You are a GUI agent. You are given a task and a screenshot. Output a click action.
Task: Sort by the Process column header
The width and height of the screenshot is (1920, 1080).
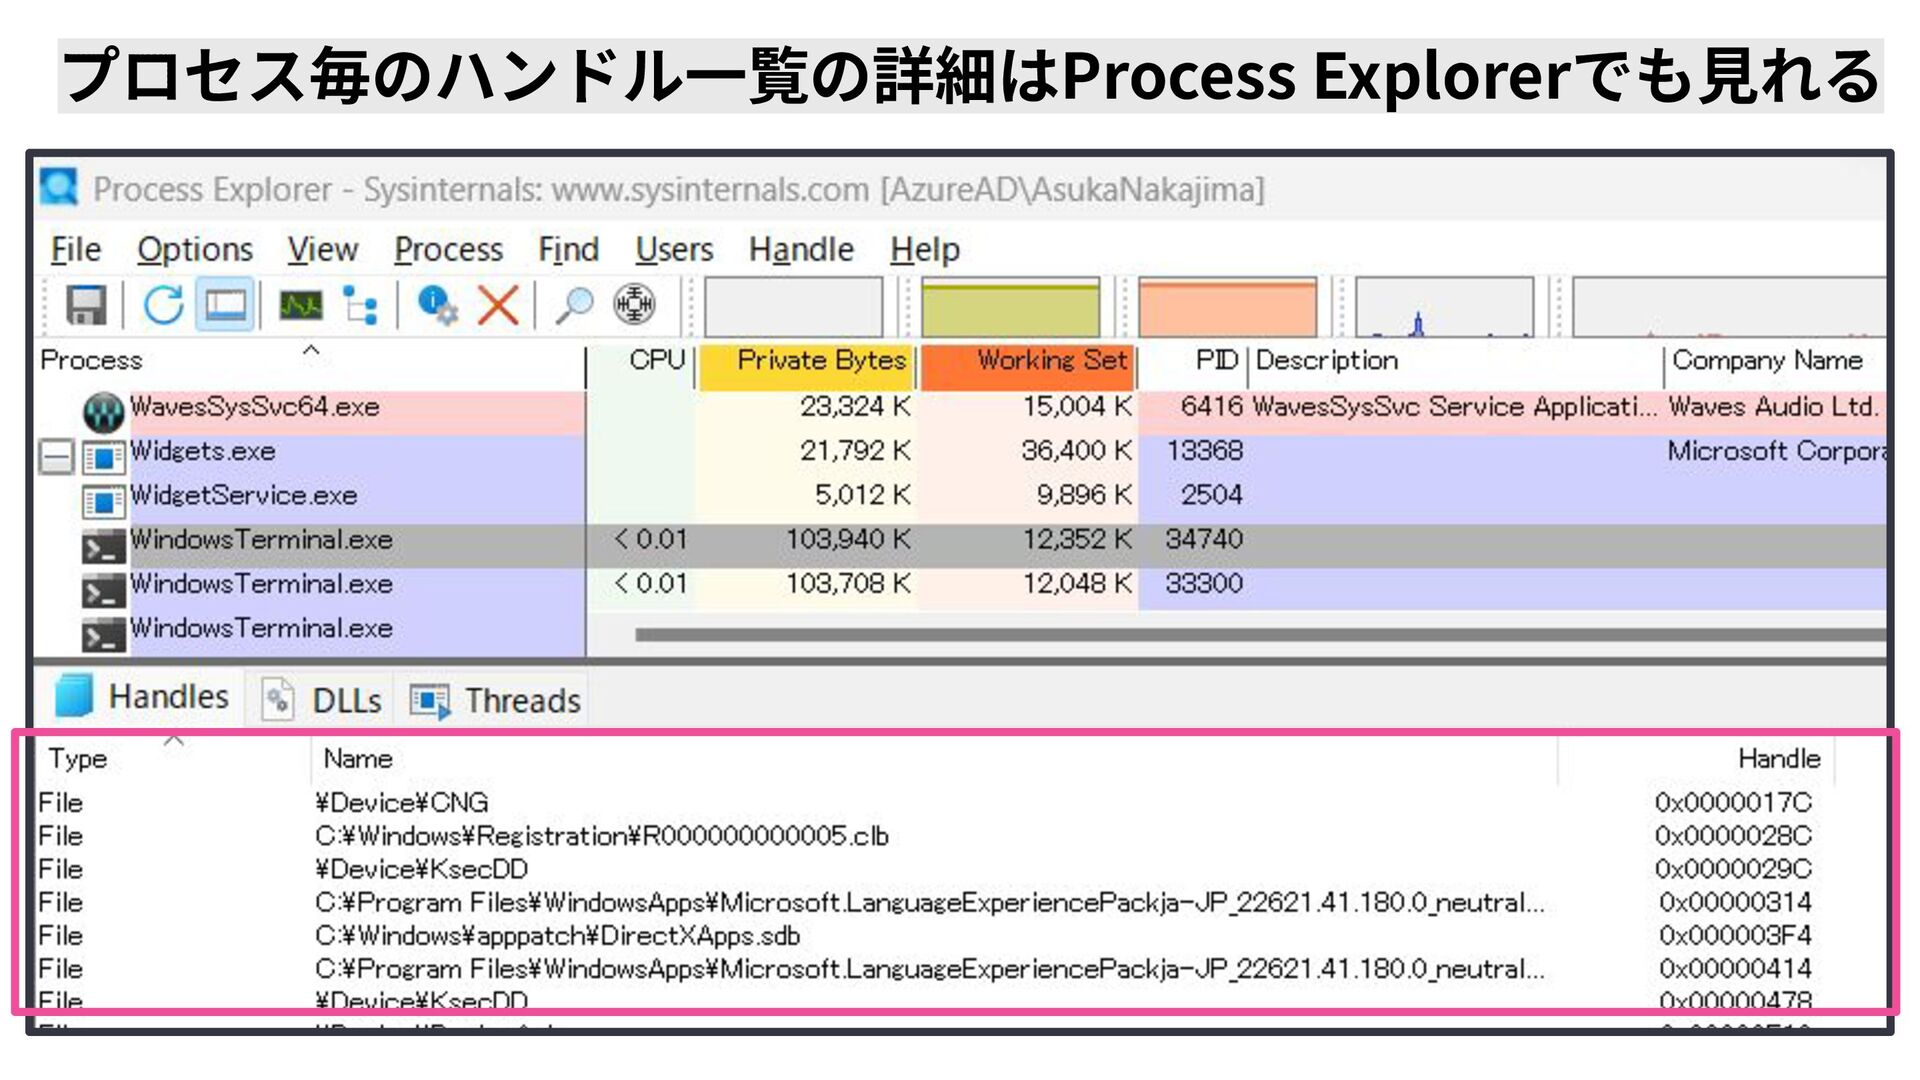pos(91,361)
